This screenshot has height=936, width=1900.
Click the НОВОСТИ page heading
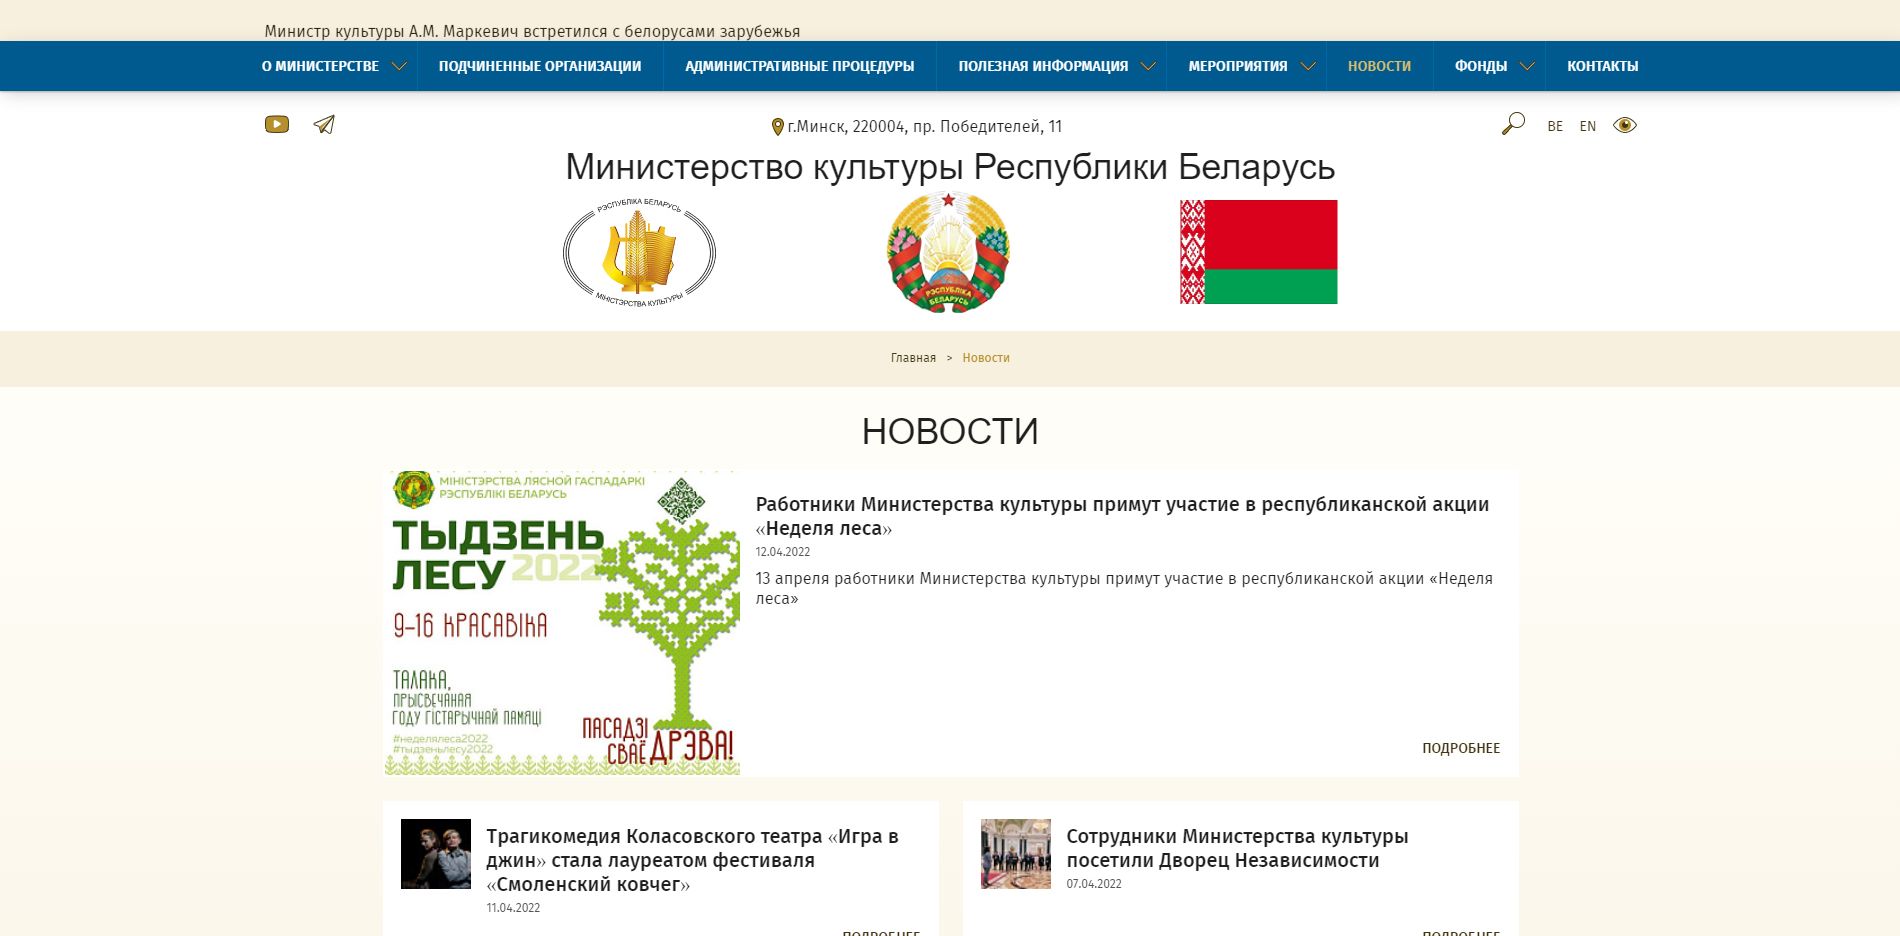click(x=950, y=432)
